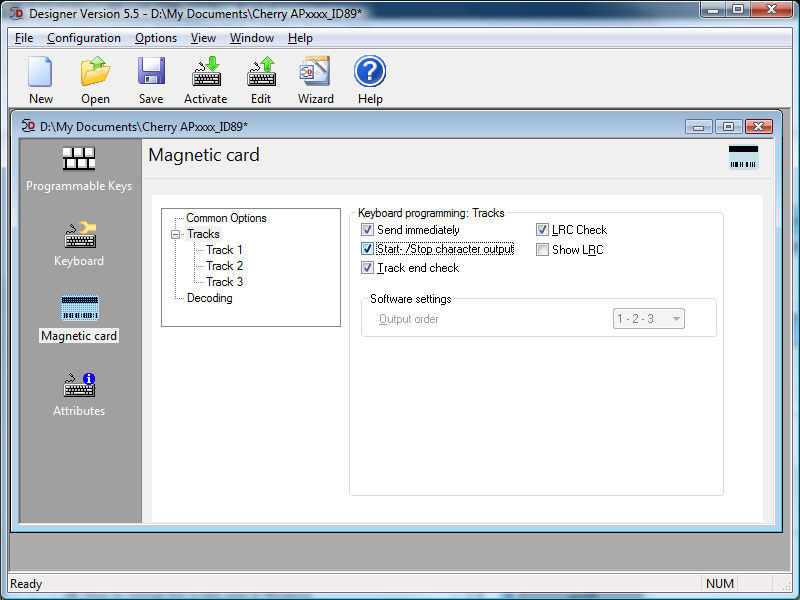The image size is (800, 600).
Task: Toggle the Track end check checkbox
Action: (367, 268)
